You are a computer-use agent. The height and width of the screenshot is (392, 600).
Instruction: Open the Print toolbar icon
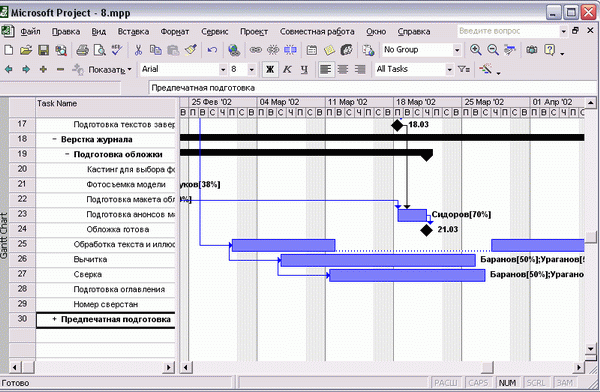click(x=82, y=50)
